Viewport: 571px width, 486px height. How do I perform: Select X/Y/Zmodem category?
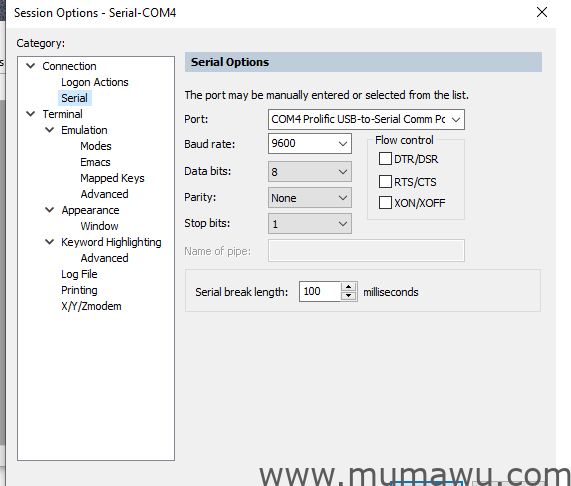click(91, 306)
